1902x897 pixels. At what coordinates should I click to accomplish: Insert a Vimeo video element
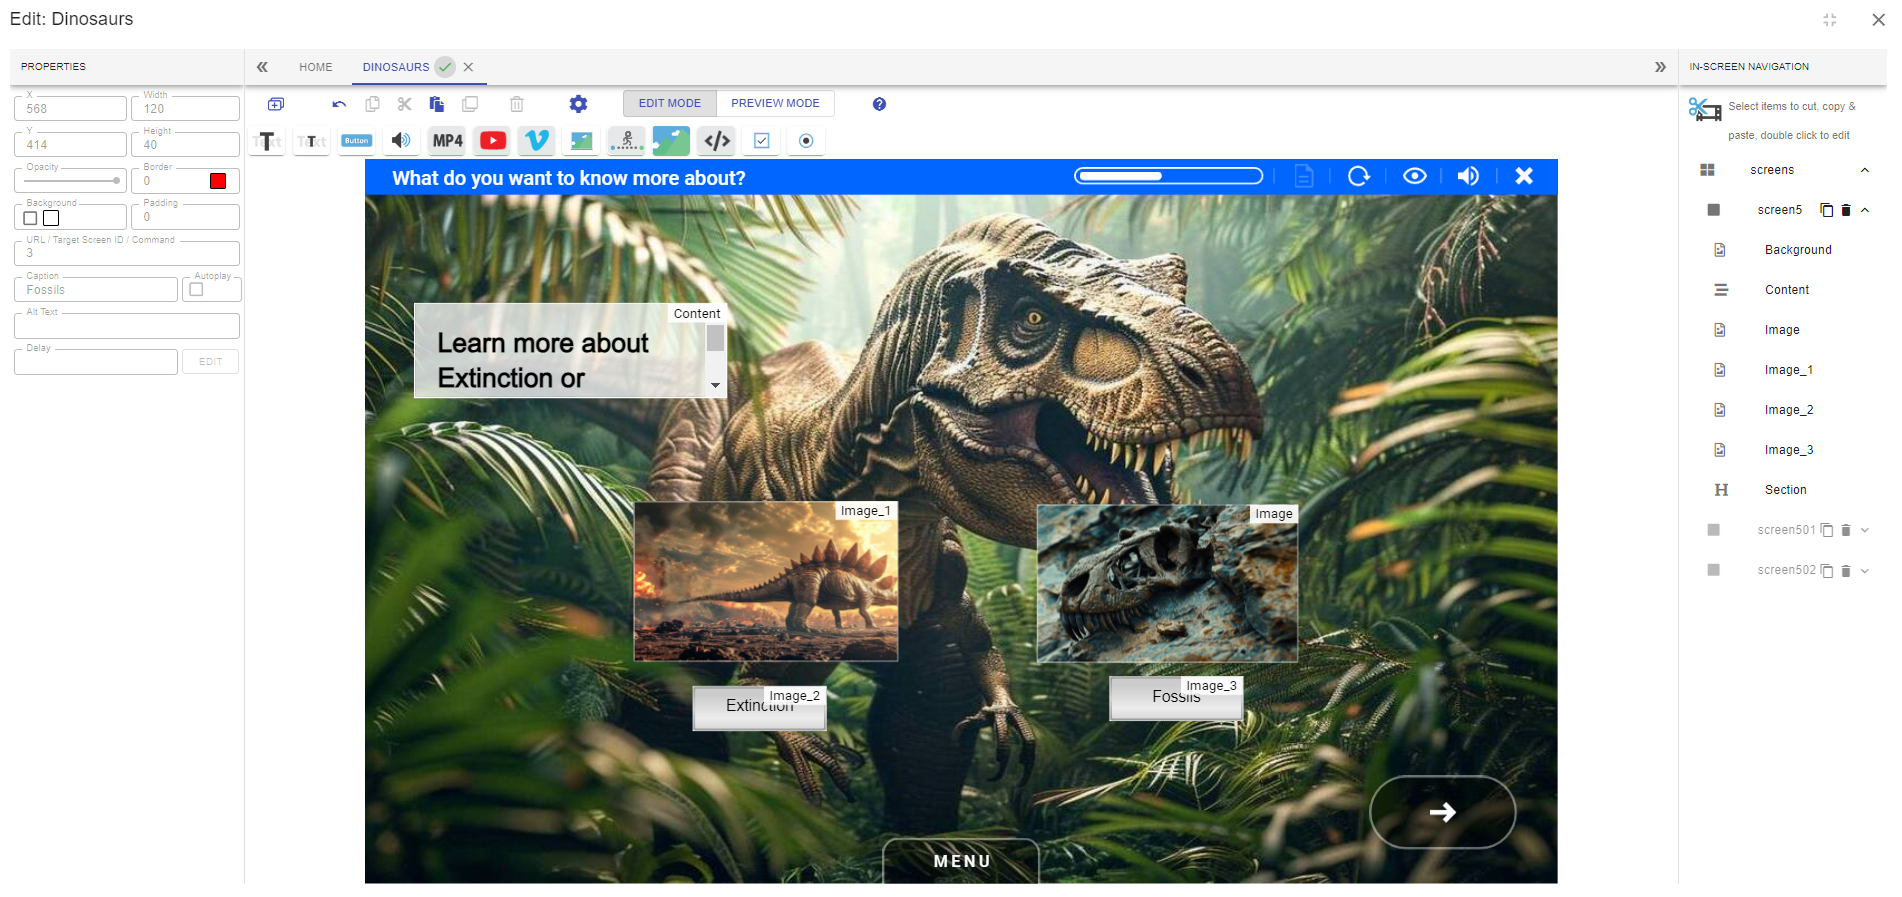(537, 141)
